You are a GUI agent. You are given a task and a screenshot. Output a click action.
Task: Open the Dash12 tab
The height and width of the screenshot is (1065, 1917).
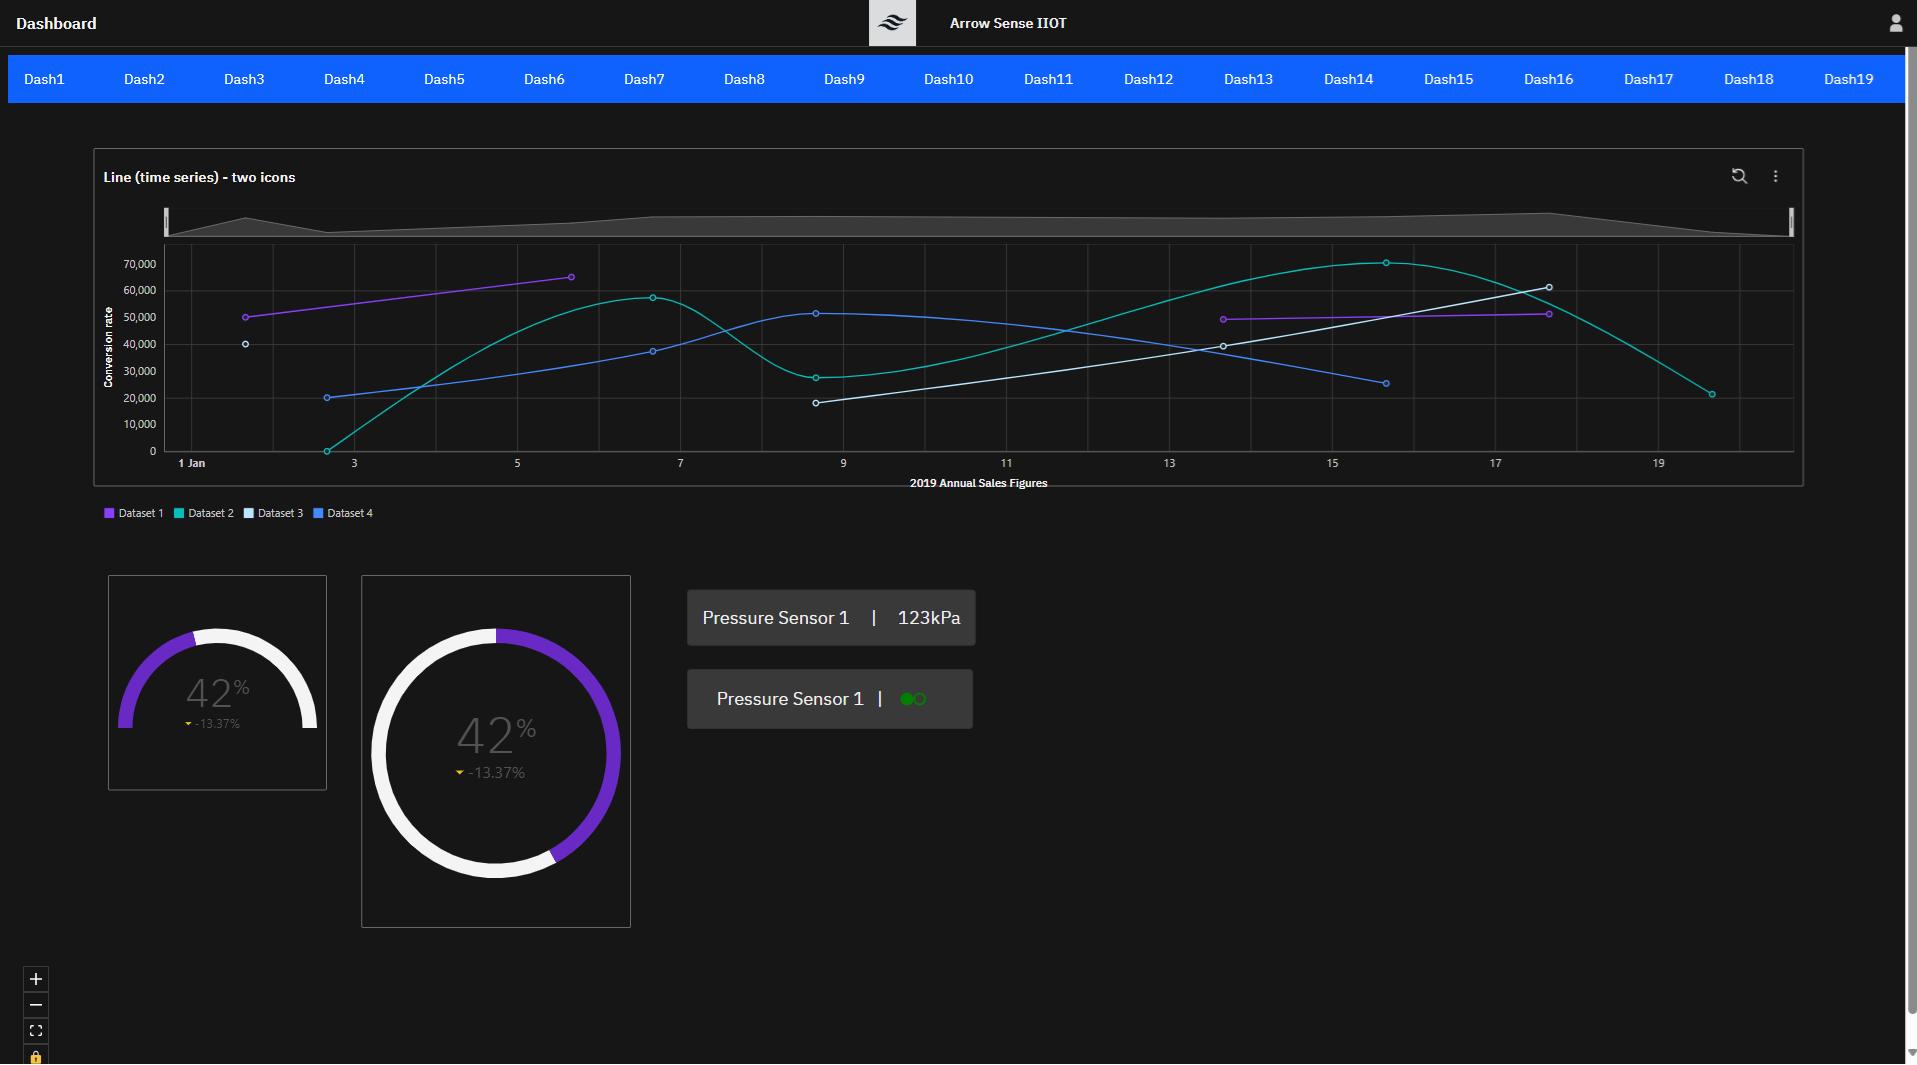point(1148,79)
